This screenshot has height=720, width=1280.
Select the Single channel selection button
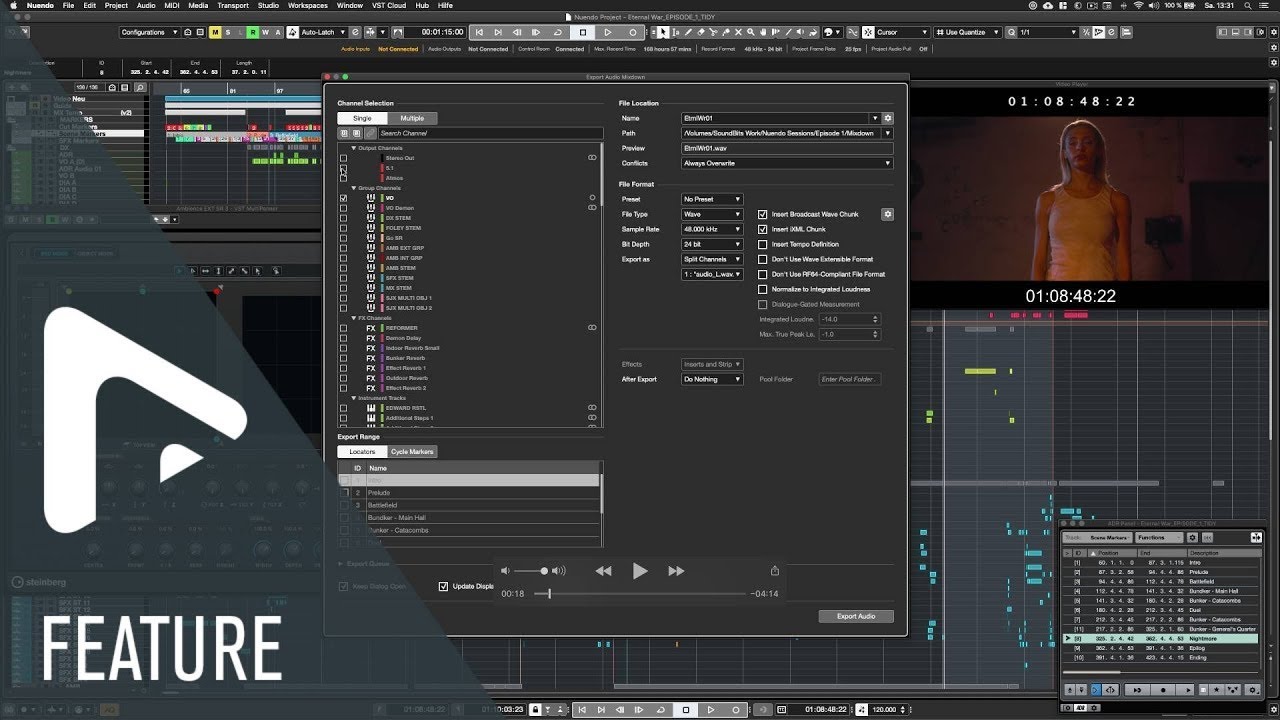[x=362, y=118]
